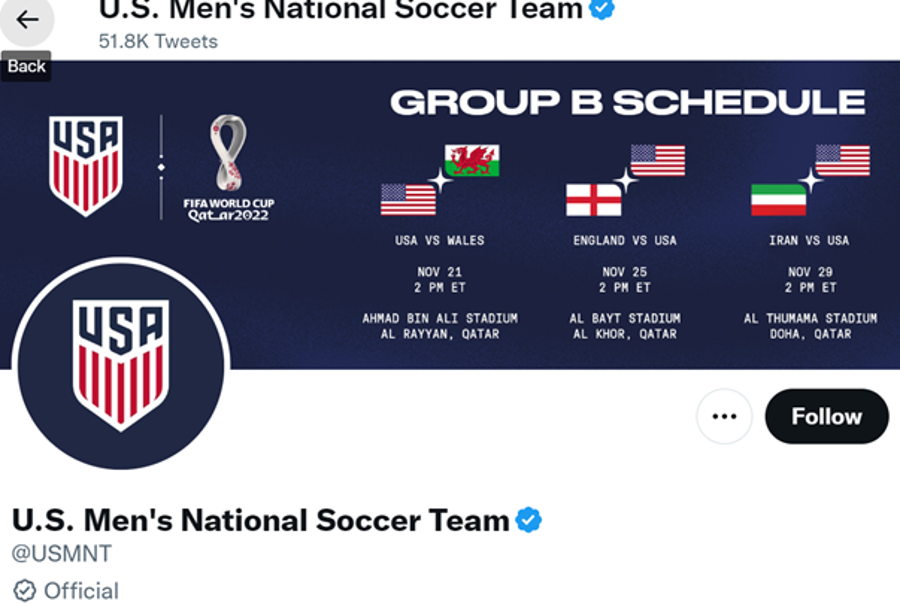Open the 51.8K Tweets count
This screenshot has width=900, height=604.
155,42
